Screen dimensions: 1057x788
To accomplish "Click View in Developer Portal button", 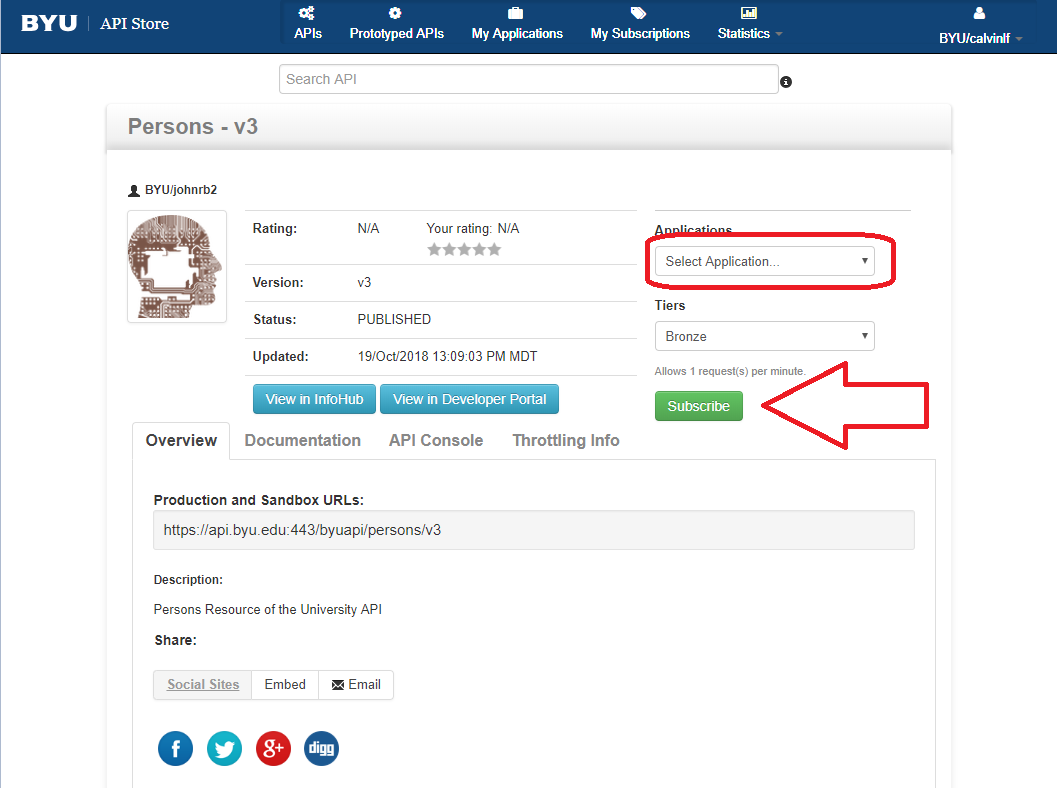I will click(470, 399).
